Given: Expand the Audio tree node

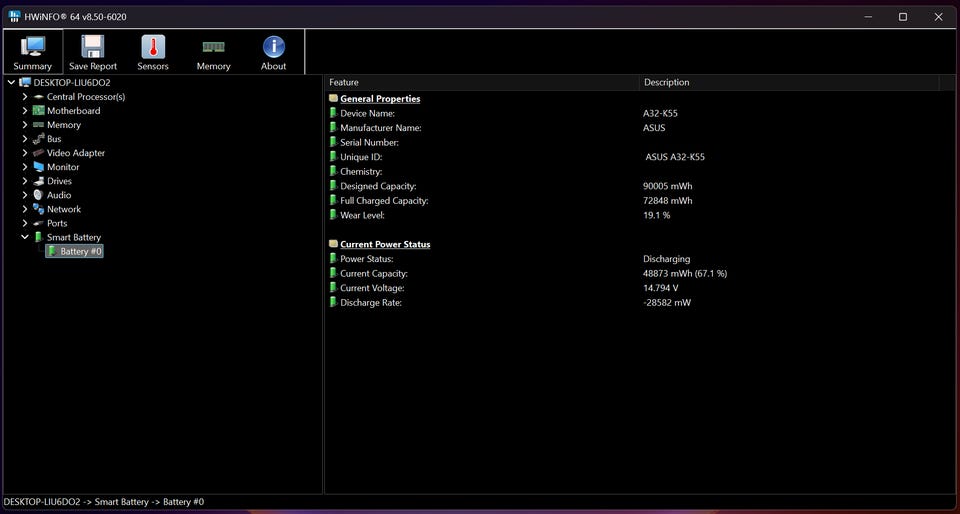Looking at the screenshot, I should [x=24, y=195].
